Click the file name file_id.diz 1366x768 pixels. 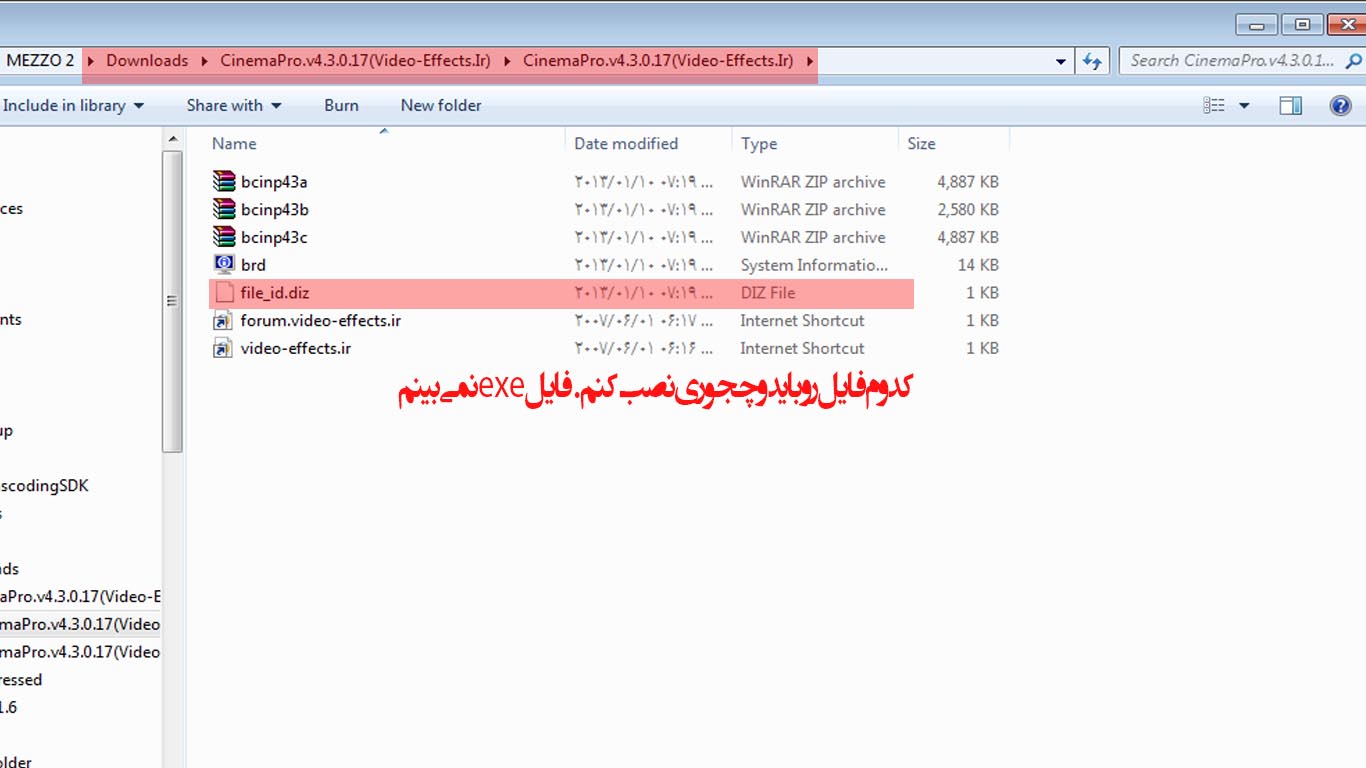(275, 293)
